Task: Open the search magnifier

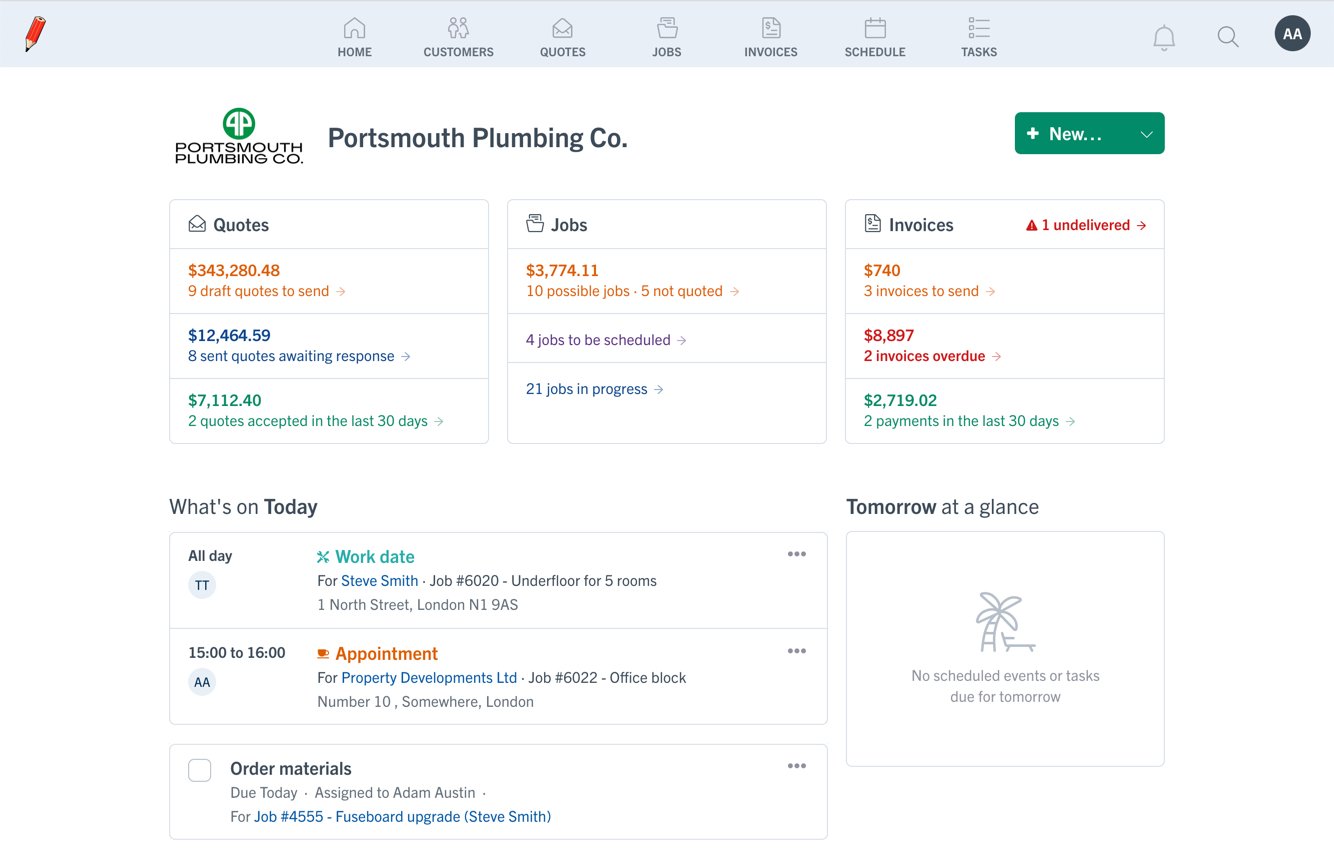Action: click(x=1227, y=36)
